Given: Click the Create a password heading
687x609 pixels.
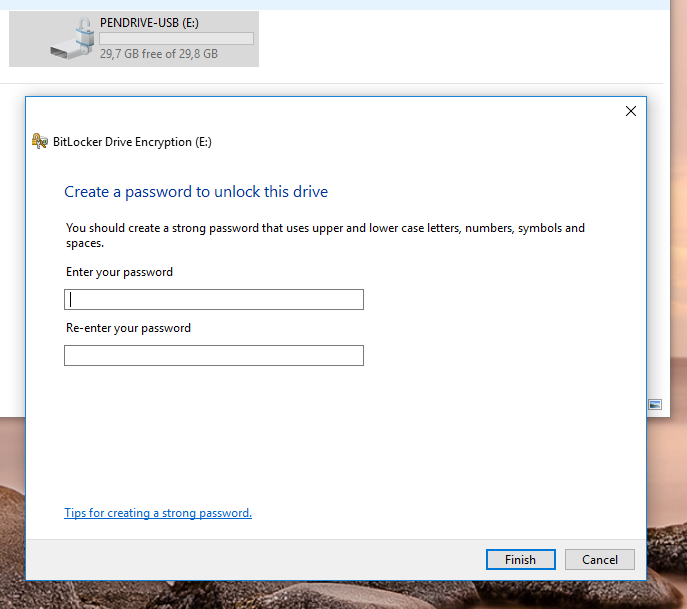Looking at the screenshot, I should click(196, 192).
